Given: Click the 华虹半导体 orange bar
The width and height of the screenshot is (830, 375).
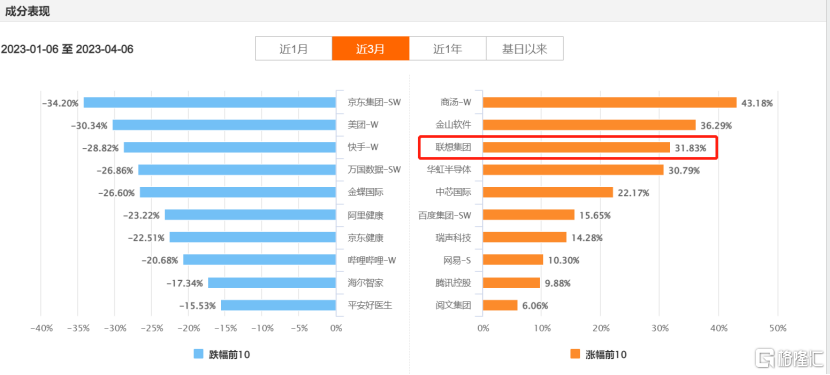Looking at the screenshot, I should [573, 169].
